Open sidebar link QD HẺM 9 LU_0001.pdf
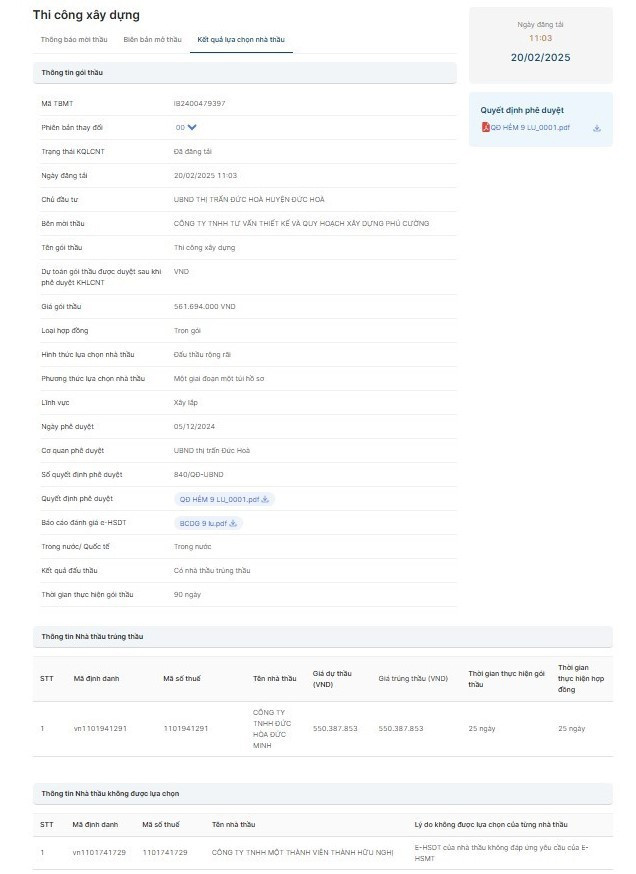This screenshot has width=636, height=874. click(529, 128)
